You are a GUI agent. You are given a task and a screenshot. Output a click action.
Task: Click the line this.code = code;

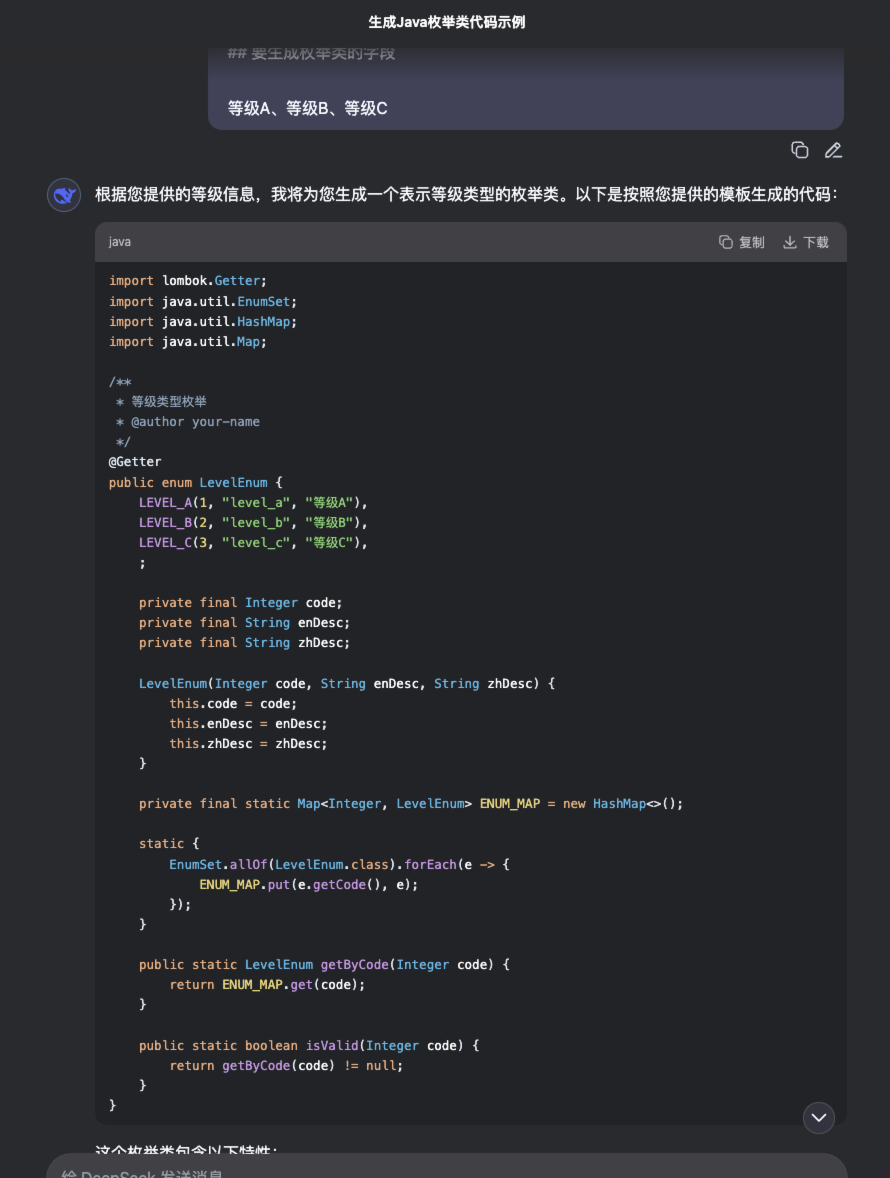[233, 704]
